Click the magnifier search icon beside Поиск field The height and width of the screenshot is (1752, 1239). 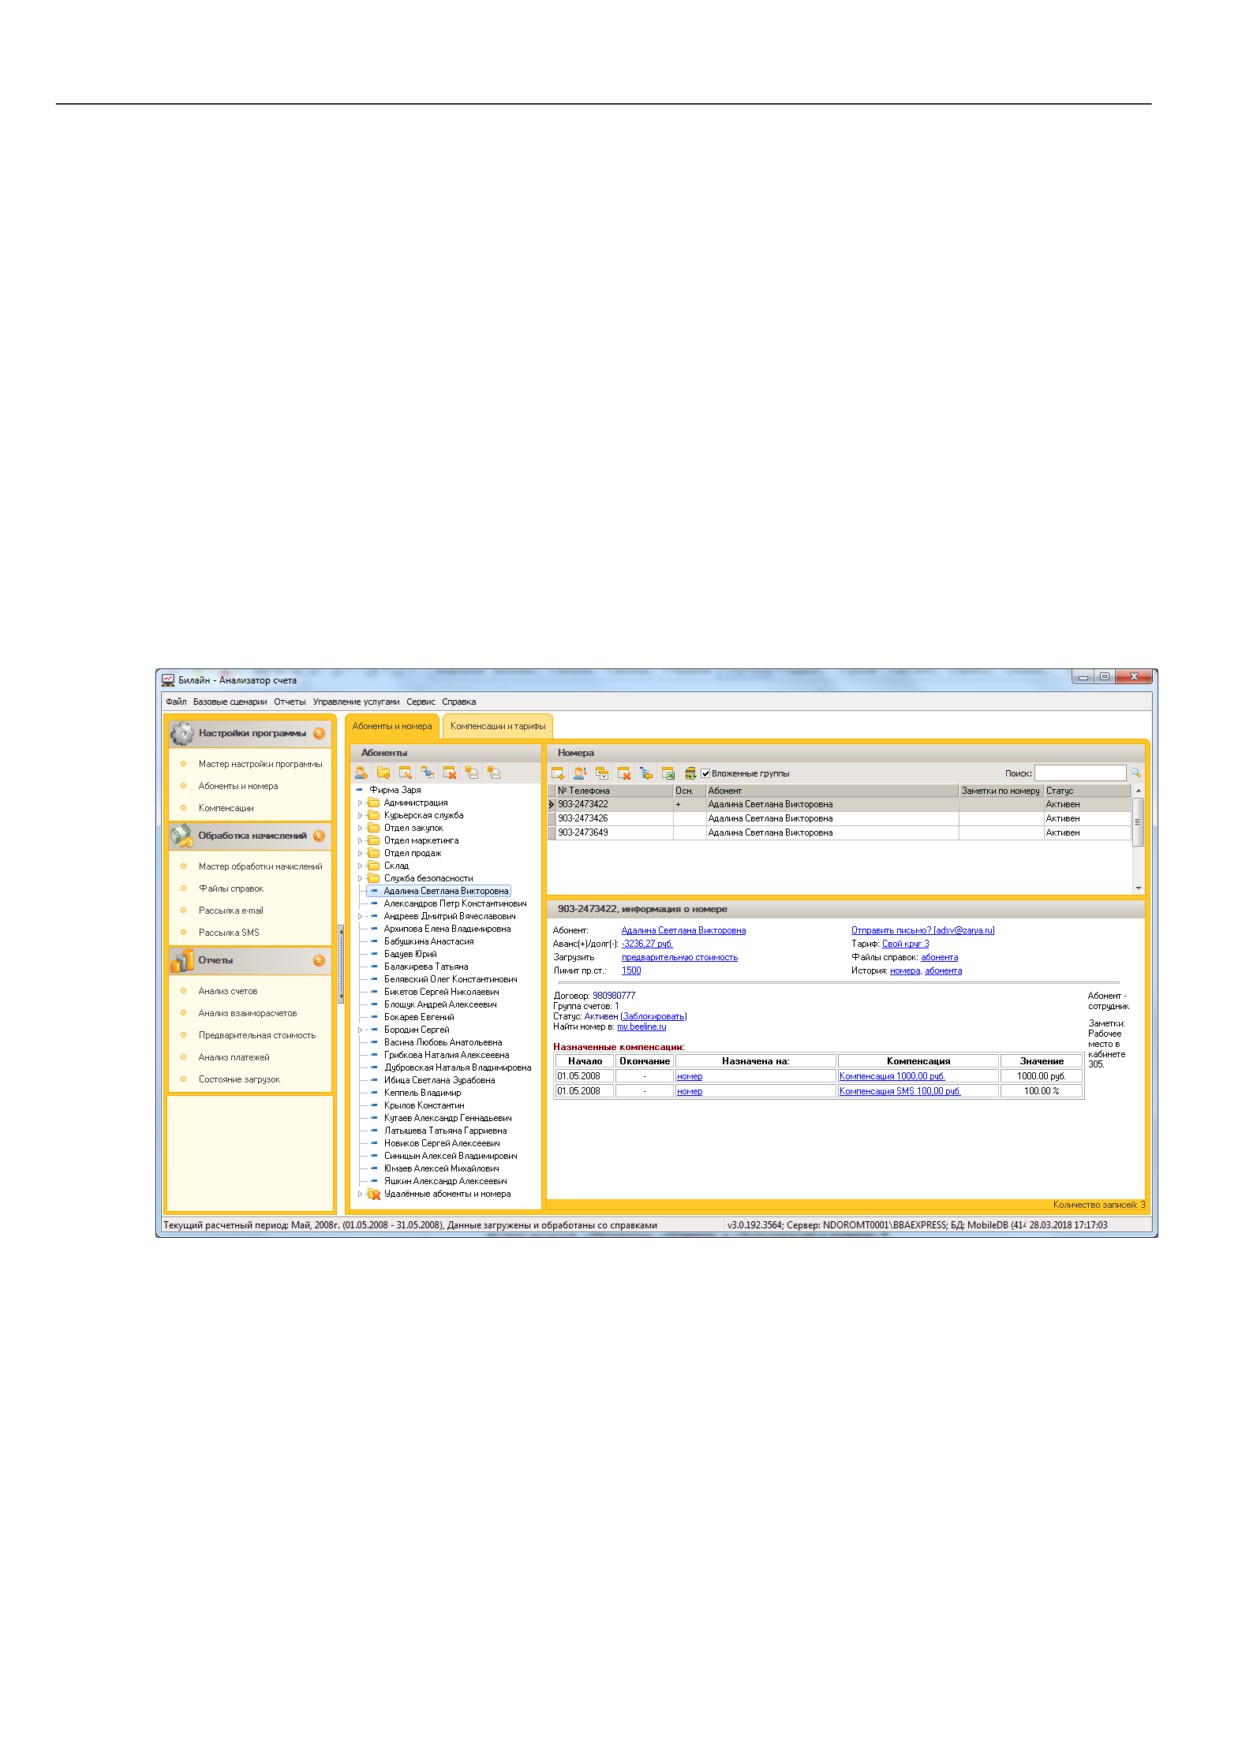click(1136, 773)
